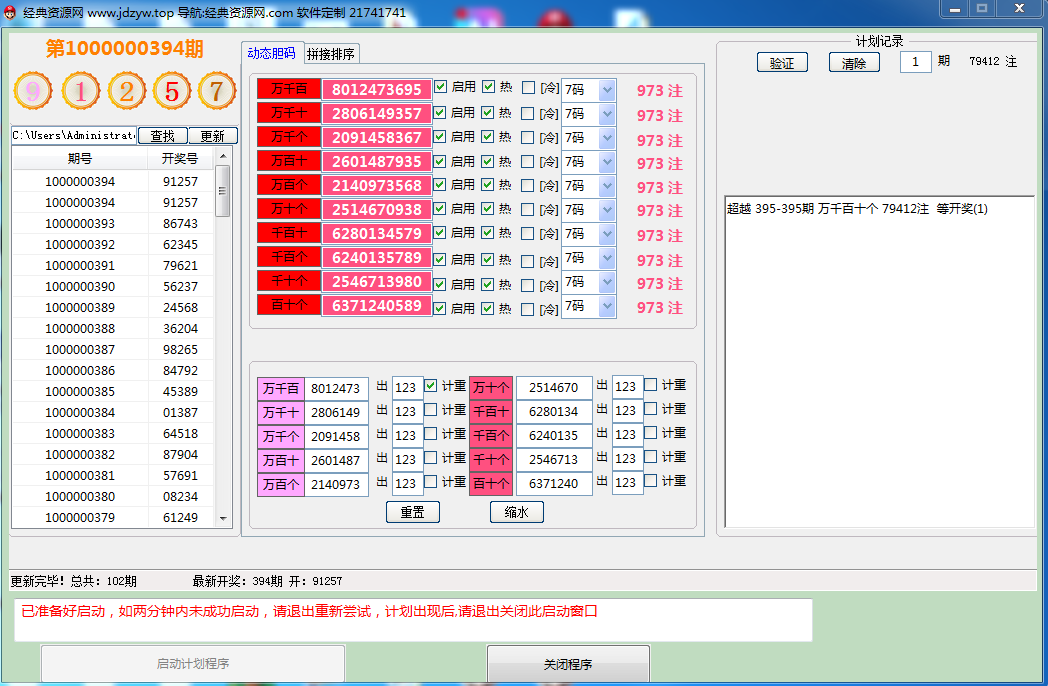Disable 启用 checkbox for 8012473695 row
The image size is (1048, 686).
(440, 88)
